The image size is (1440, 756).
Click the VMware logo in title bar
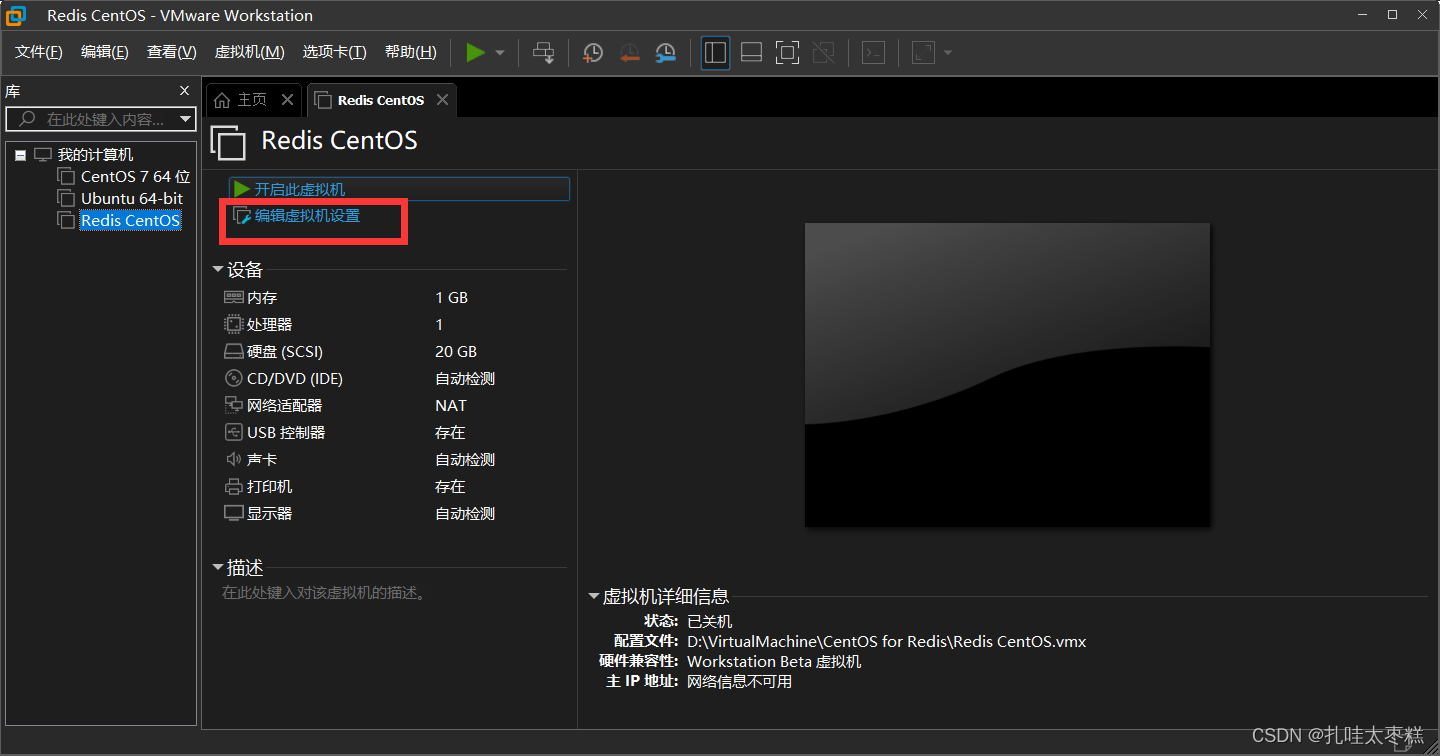click(16, 15)
